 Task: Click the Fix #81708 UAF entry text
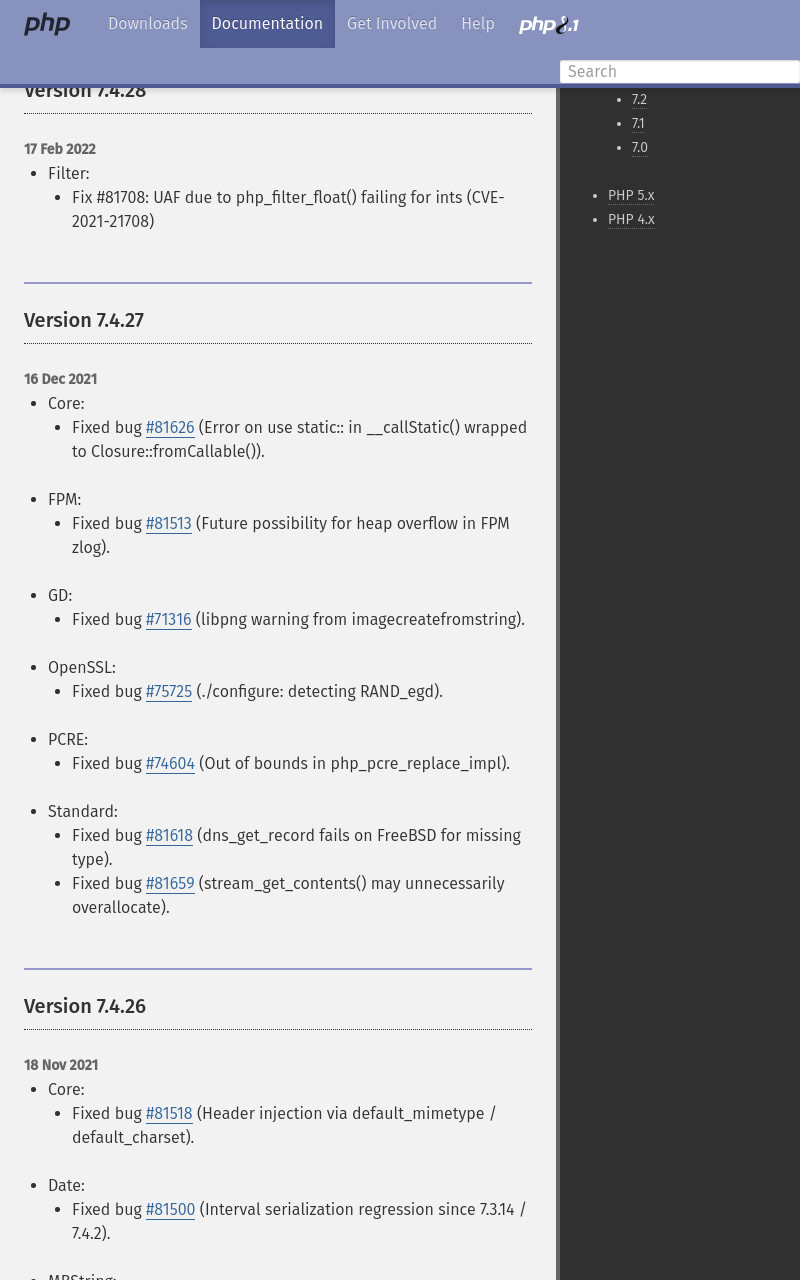tap(288, 210)
